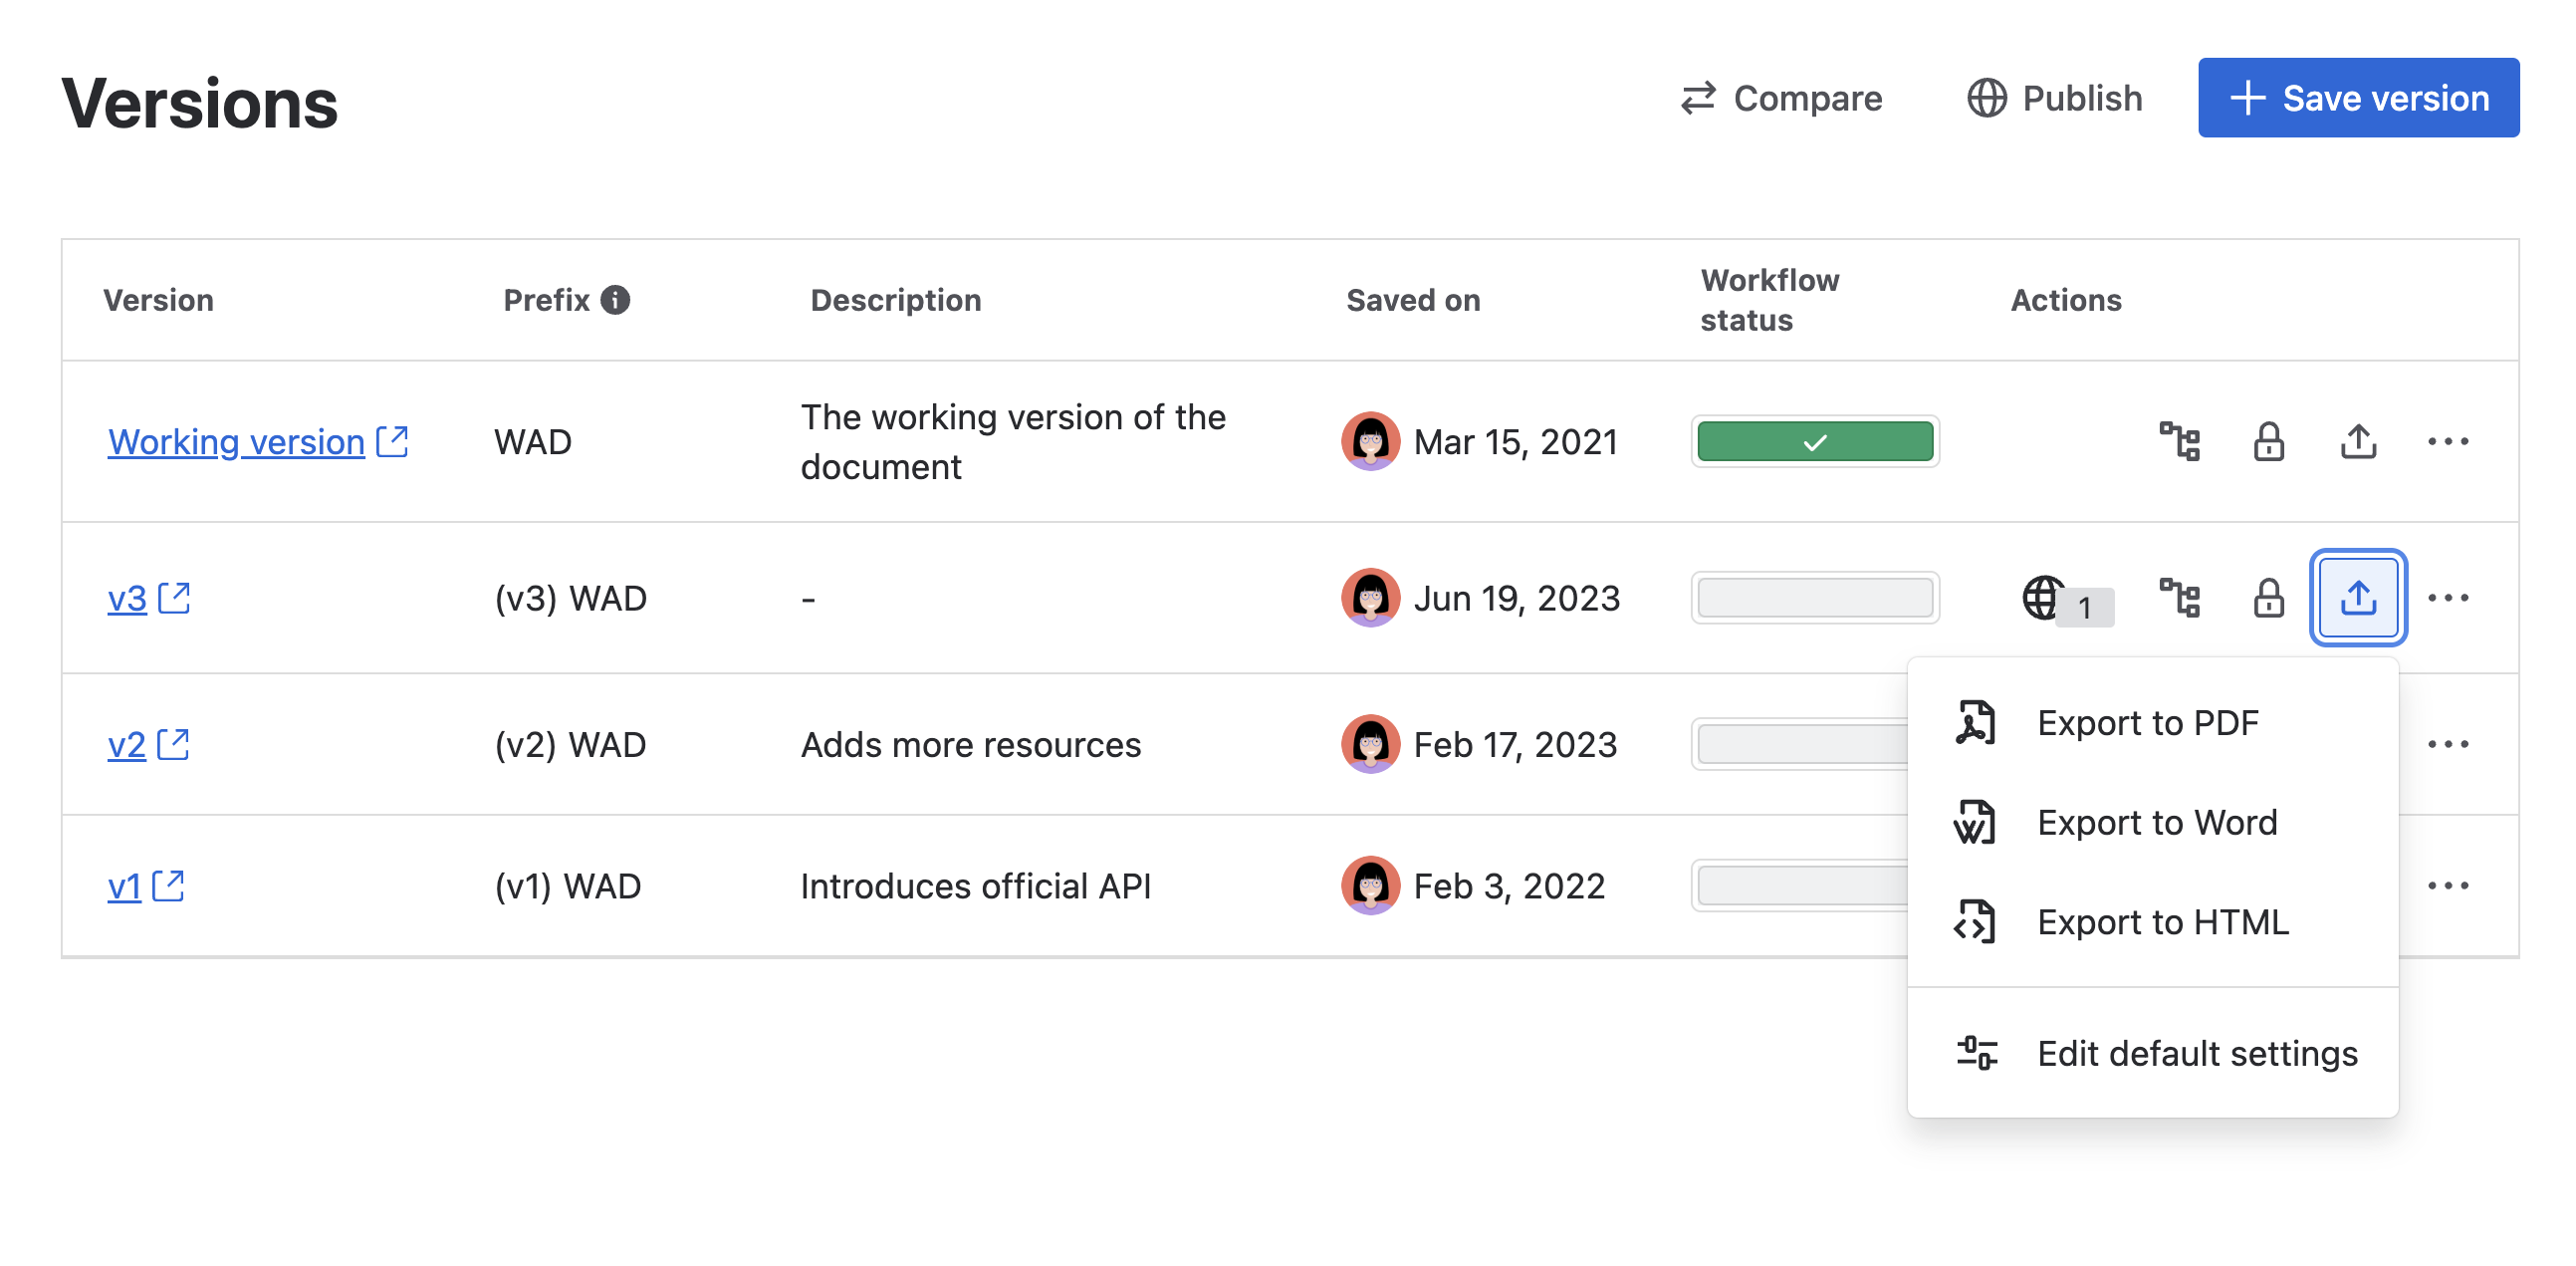
Task: Click the lock icon in Working version row
Action: coord(2268,441)
